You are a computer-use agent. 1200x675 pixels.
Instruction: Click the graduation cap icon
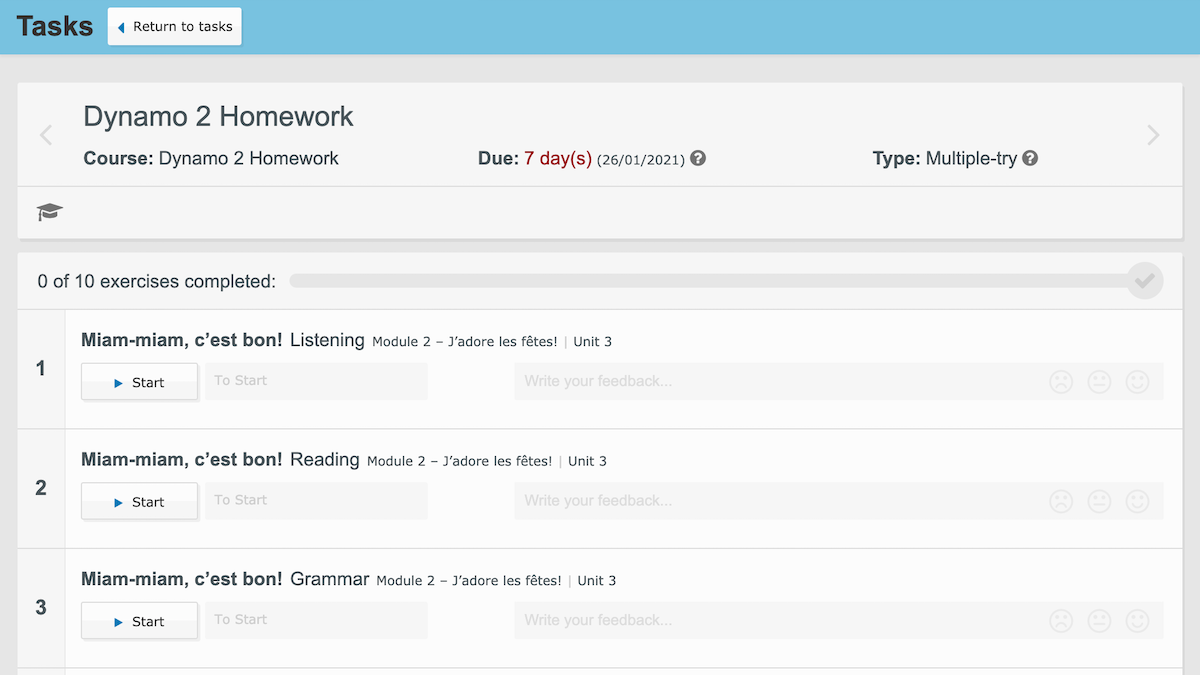point(49,212)
